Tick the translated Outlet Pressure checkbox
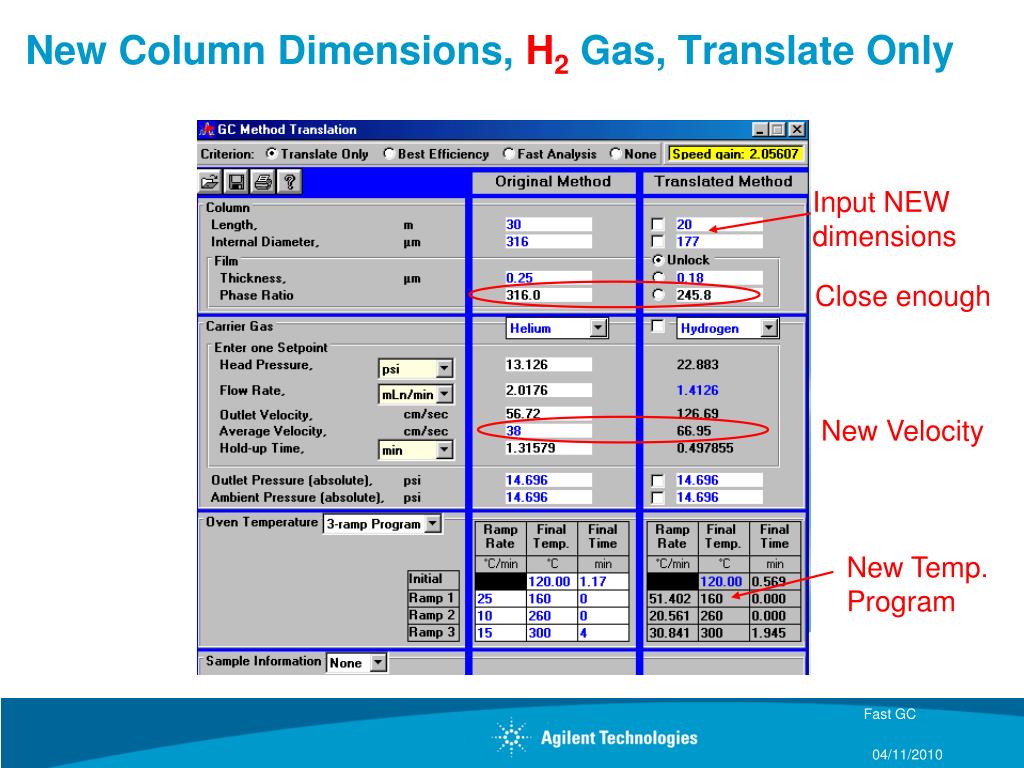Viewport: 1024px width, 768px height. point(658,481)
